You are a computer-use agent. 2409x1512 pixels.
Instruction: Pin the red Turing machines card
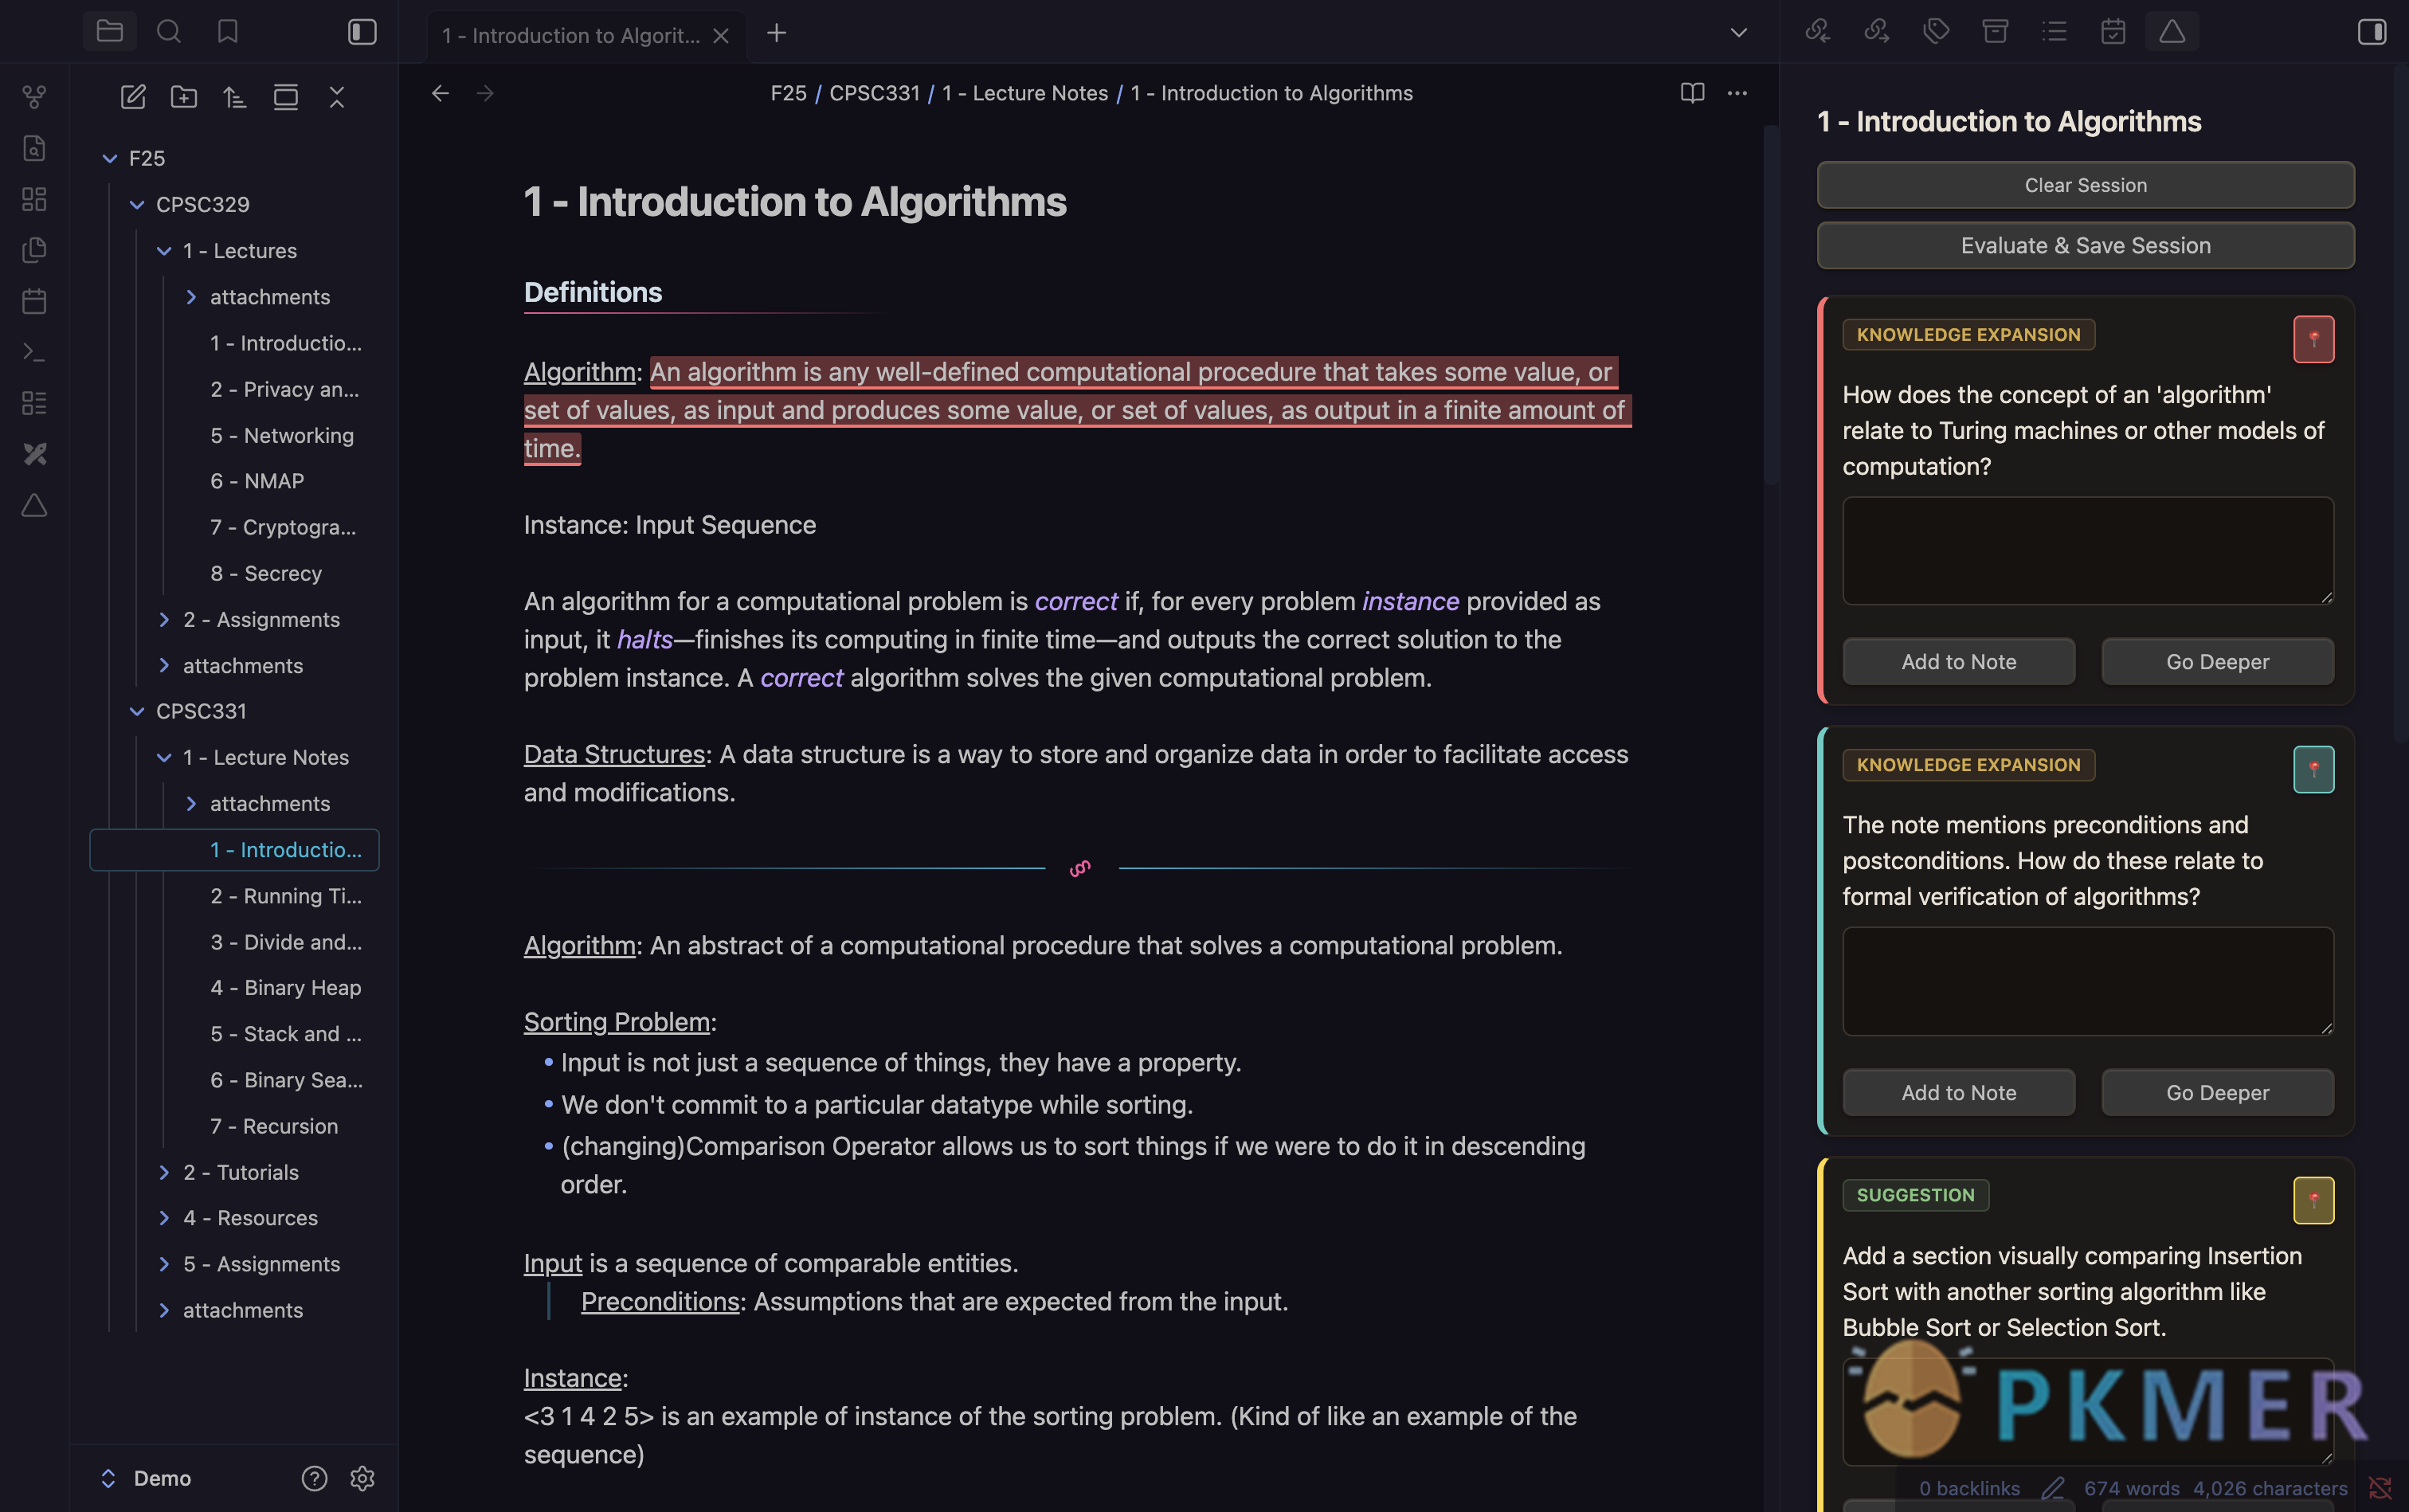[2313, 339]
